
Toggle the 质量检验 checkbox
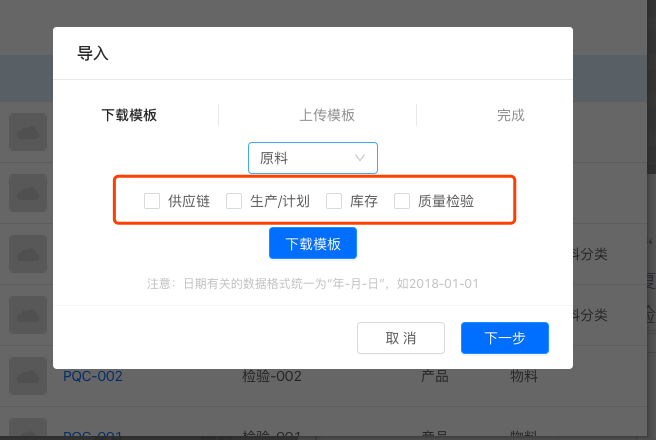coord(402,201)
